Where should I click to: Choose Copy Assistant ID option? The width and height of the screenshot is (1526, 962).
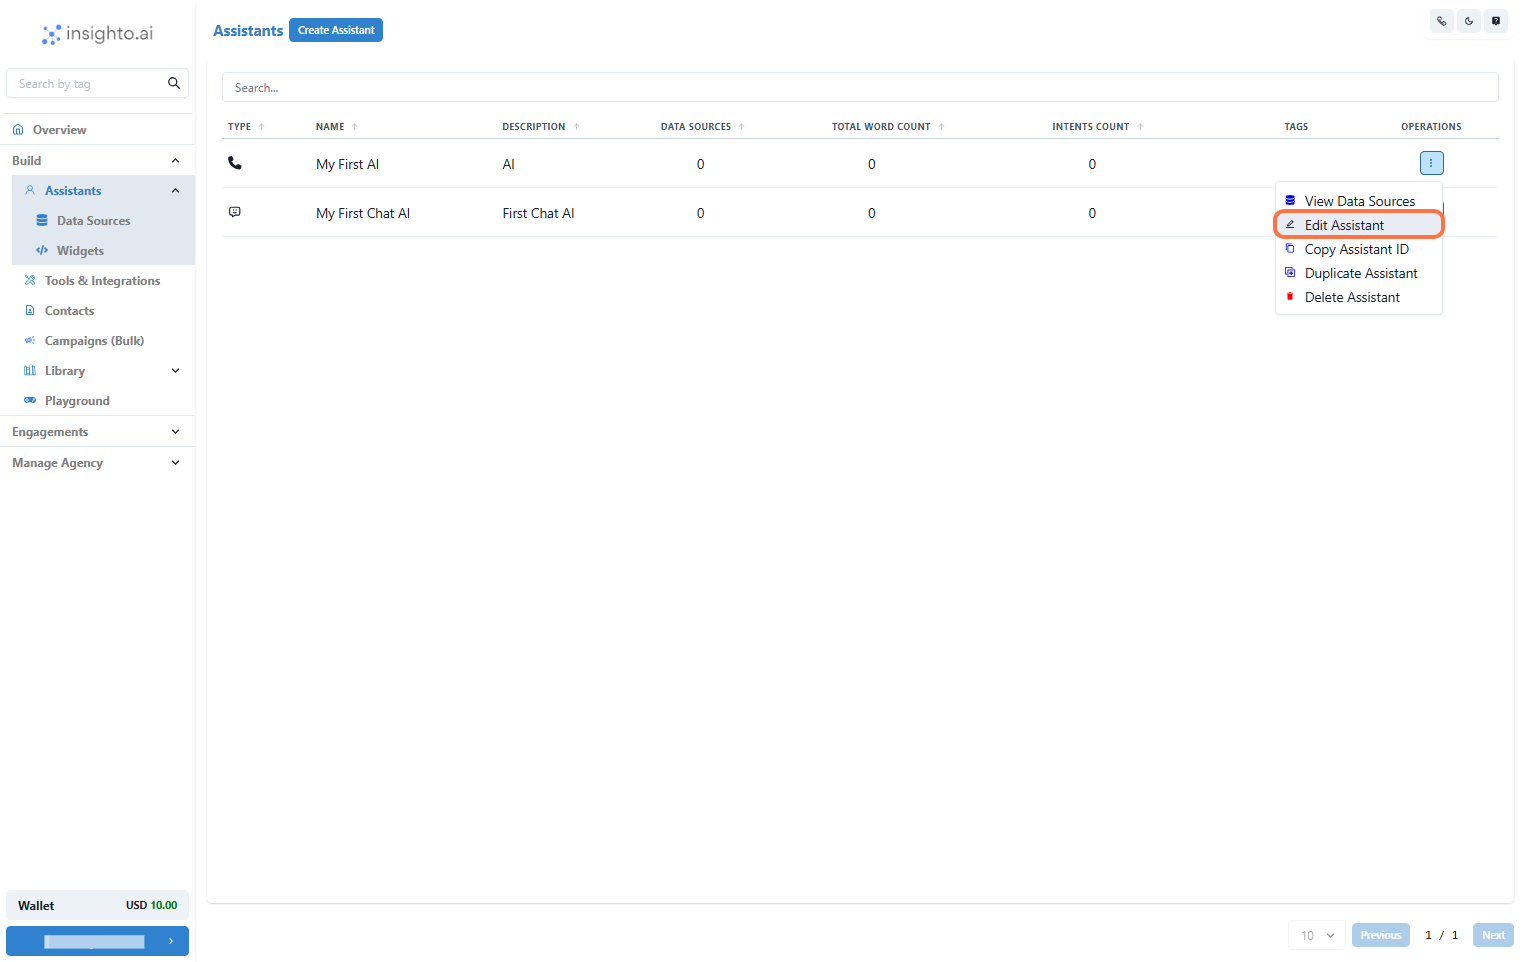[1359, 249]
